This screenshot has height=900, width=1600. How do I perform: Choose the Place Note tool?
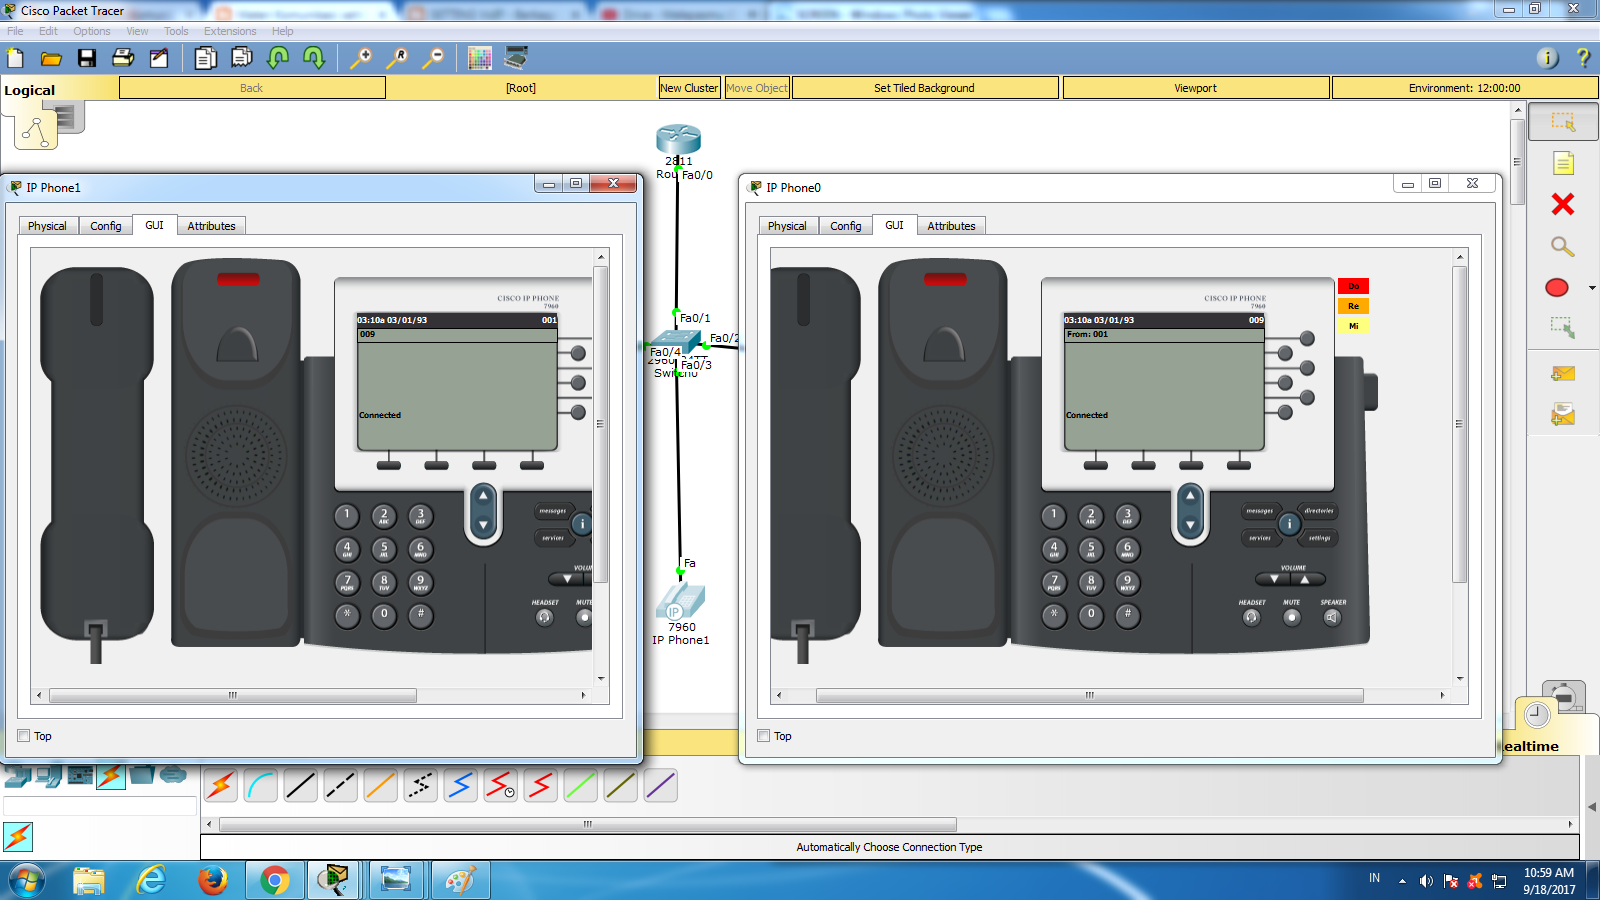point(1563,163)
